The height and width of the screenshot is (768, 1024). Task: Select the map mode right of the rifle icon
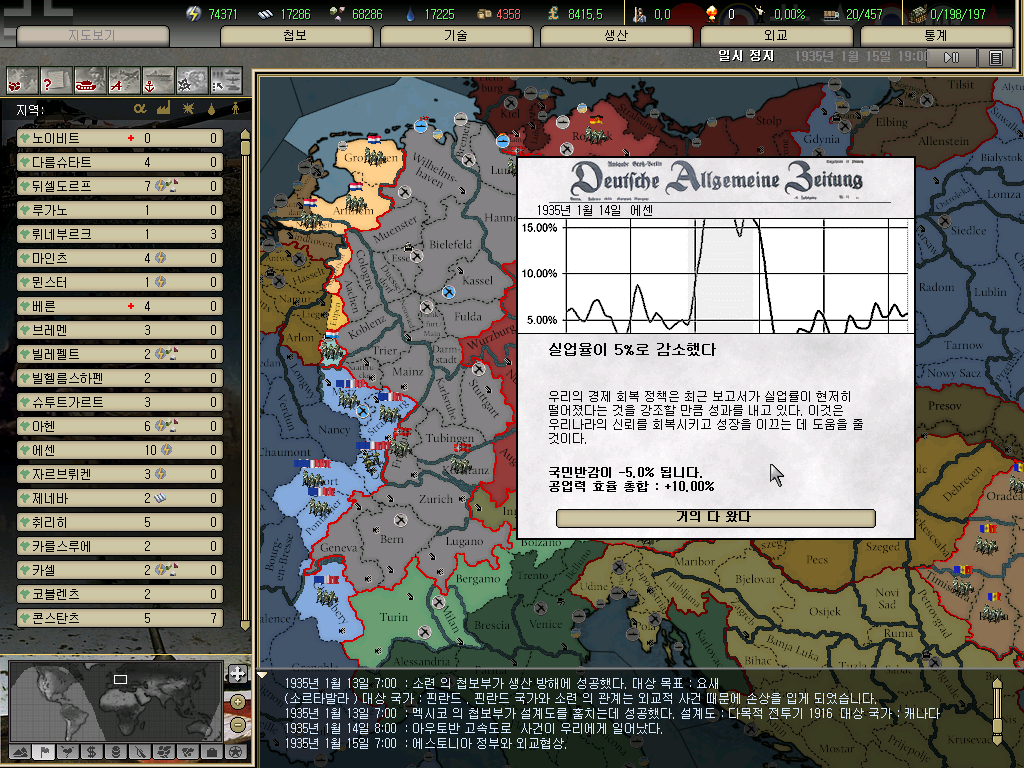pyautogui.click(x=164, y=752)
